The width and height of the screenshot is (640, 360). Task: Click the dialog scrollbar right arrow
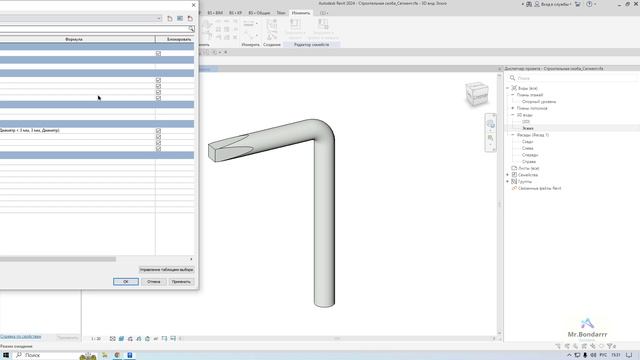(191, 259)
